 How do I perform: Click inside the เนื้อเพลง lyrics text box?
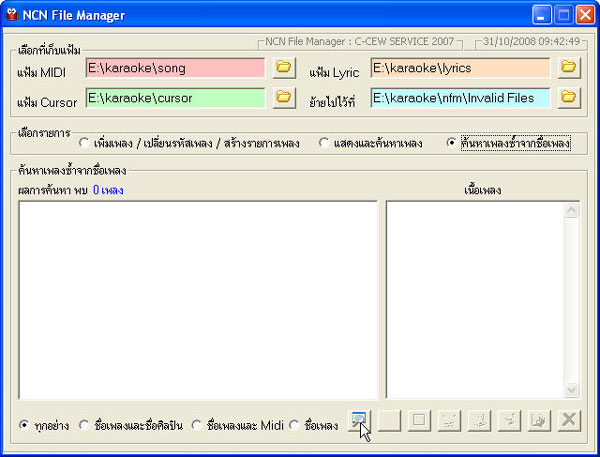(475, 300)
